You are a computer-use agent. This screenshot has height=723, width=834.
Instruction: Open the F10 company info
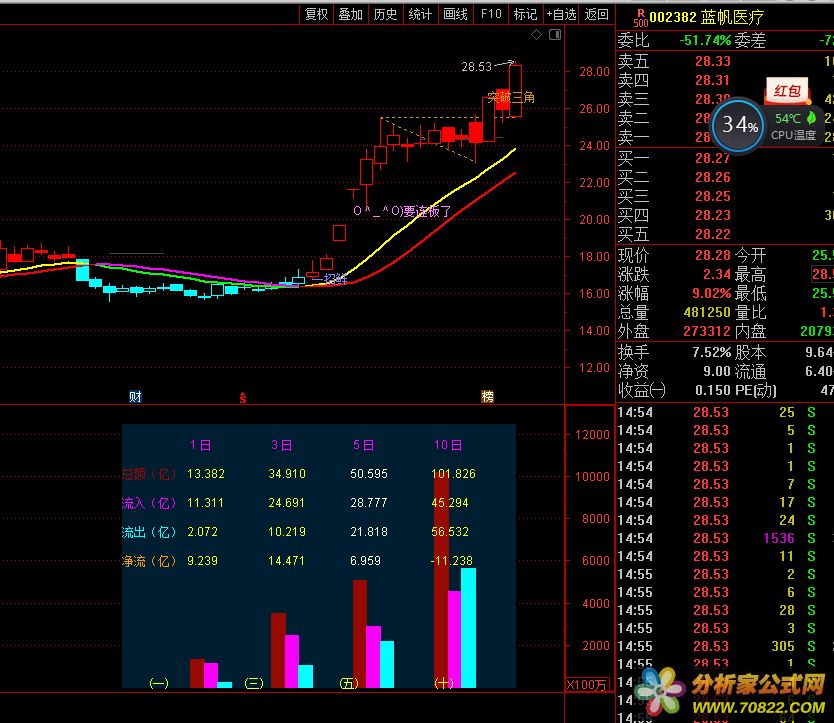490,14
